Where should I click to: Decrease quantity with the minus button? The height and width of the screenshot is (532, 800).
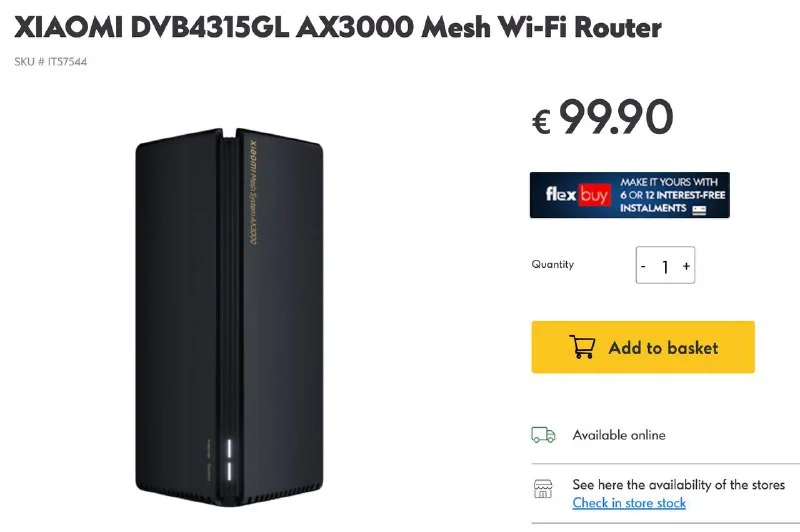pyautogui.click(x=643, y=266)
